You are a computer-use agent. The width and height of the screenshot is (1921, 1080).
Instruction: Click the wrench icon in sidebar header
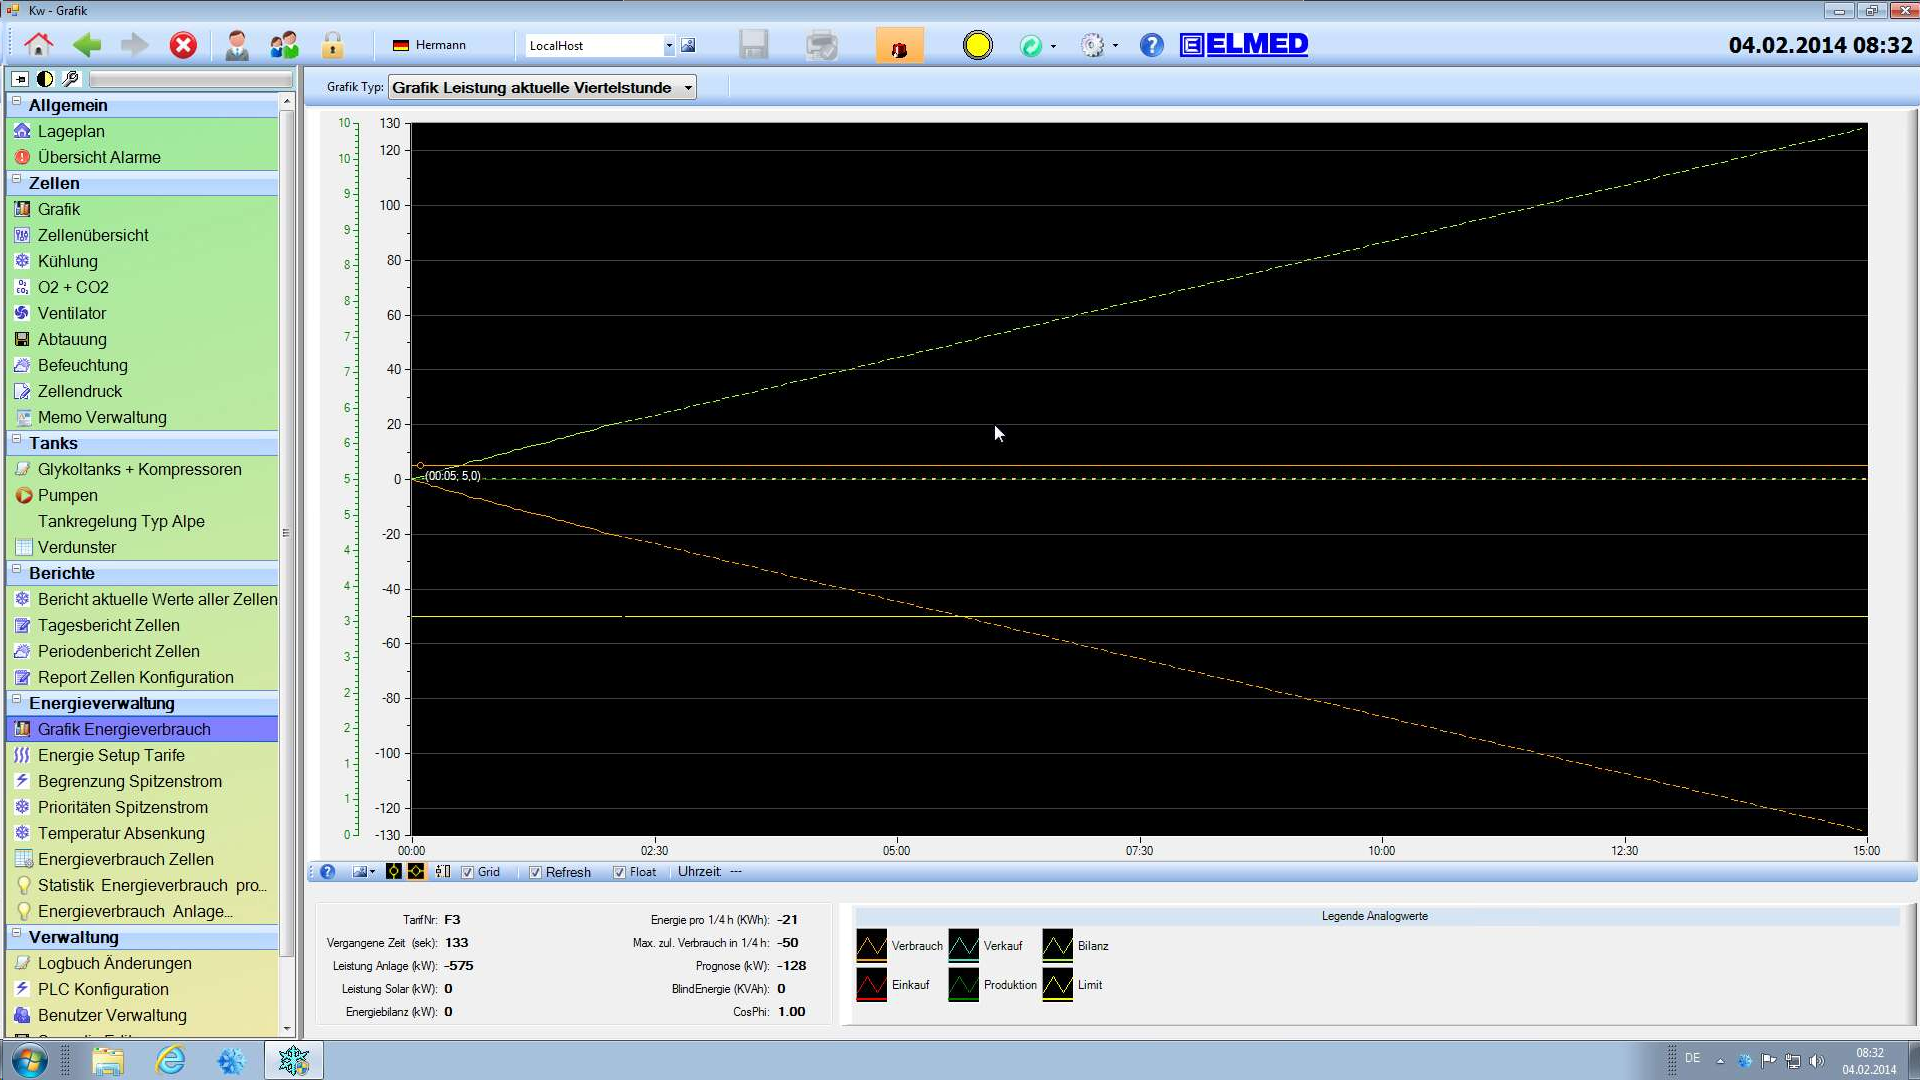71,78
